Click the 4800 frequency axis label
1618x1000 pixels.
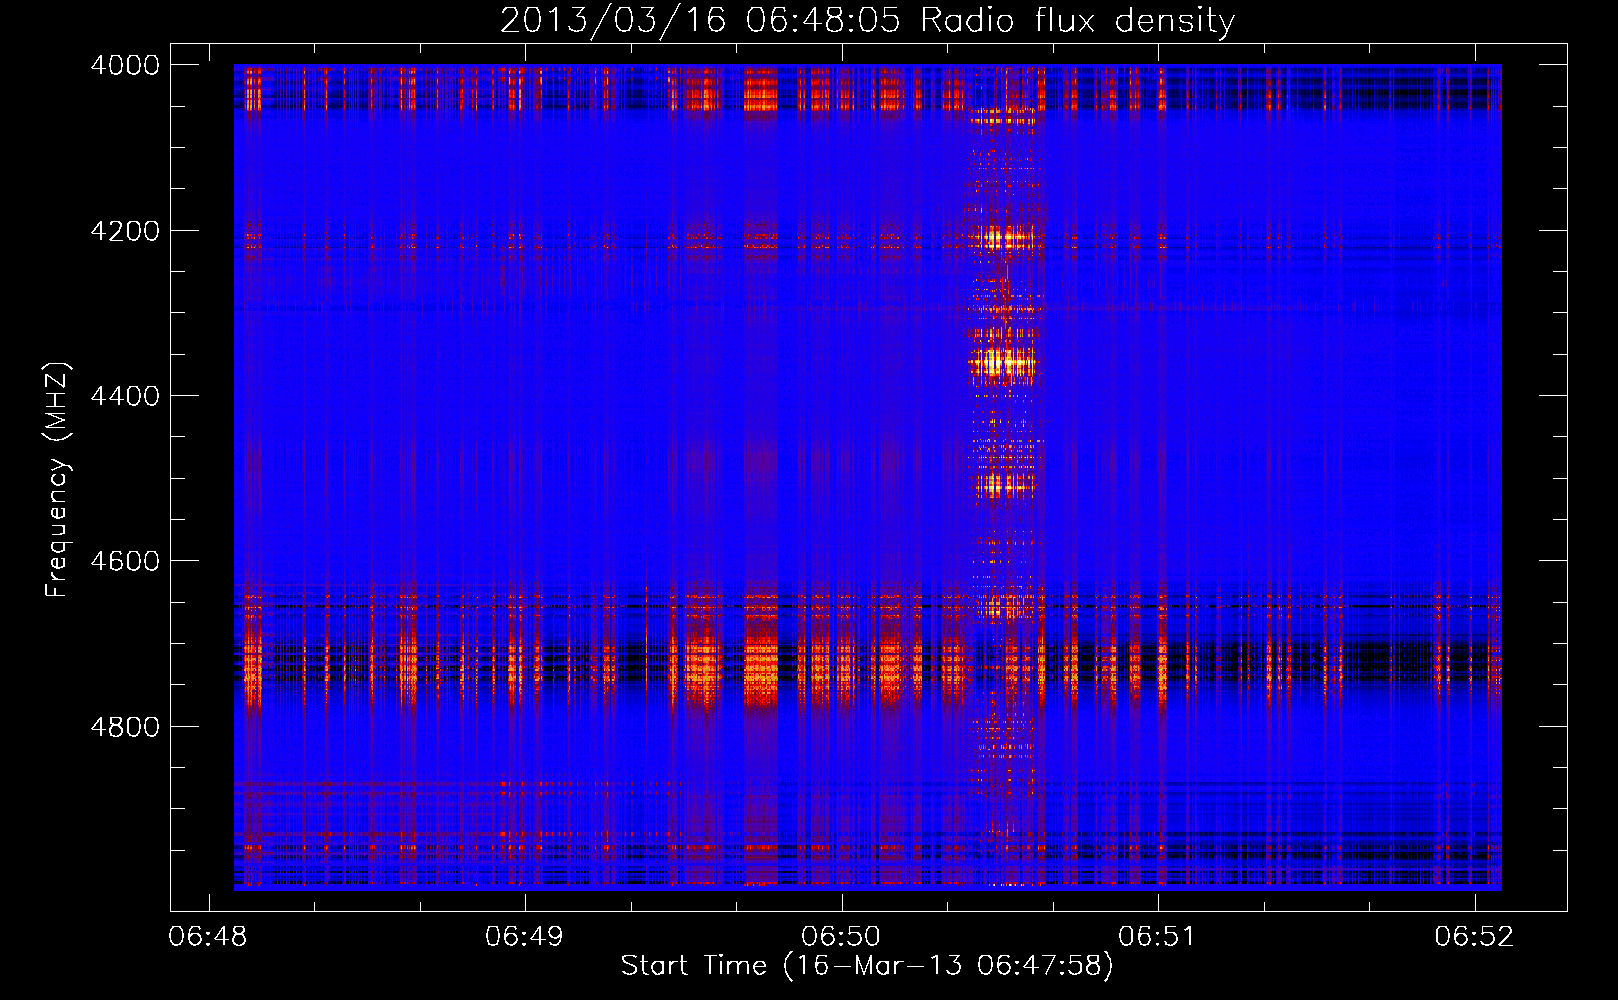(x=125, y=726)
